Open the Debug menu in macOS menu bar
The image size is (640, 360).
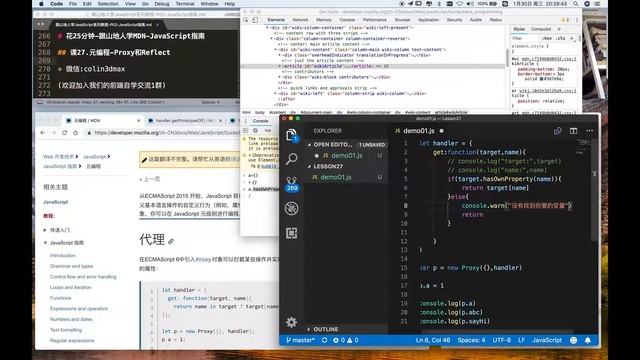tap(162, 4)
